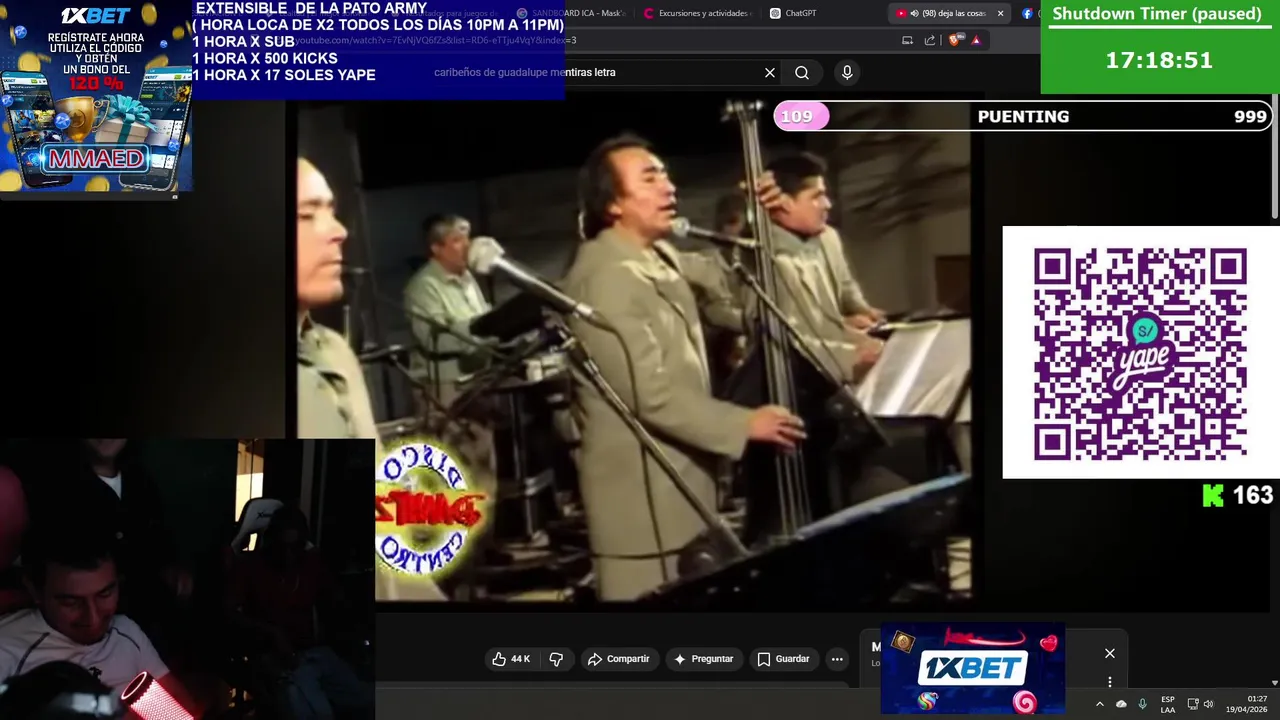Click the 1 HORA X 17 SOLES YAPE line
The image size is (1280, 720).
(x=284, y=75)
